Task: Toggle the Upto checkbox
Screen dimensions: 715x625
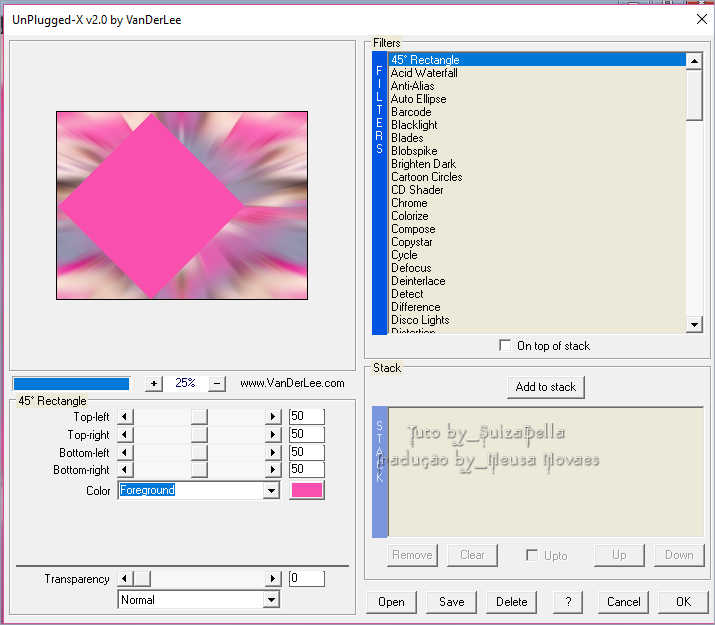Action: tap(531, 555)
